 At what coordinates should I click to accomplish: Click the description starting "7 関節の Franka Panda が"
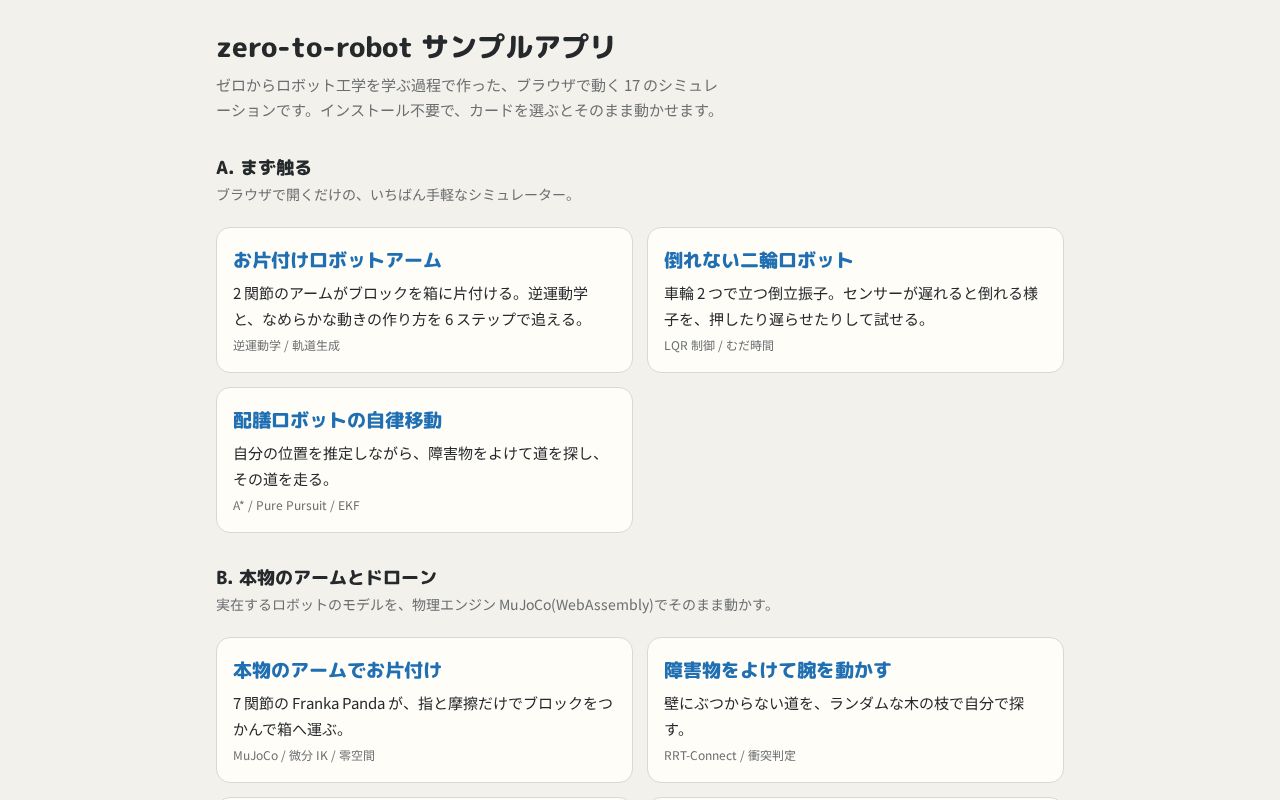(423, 716)
